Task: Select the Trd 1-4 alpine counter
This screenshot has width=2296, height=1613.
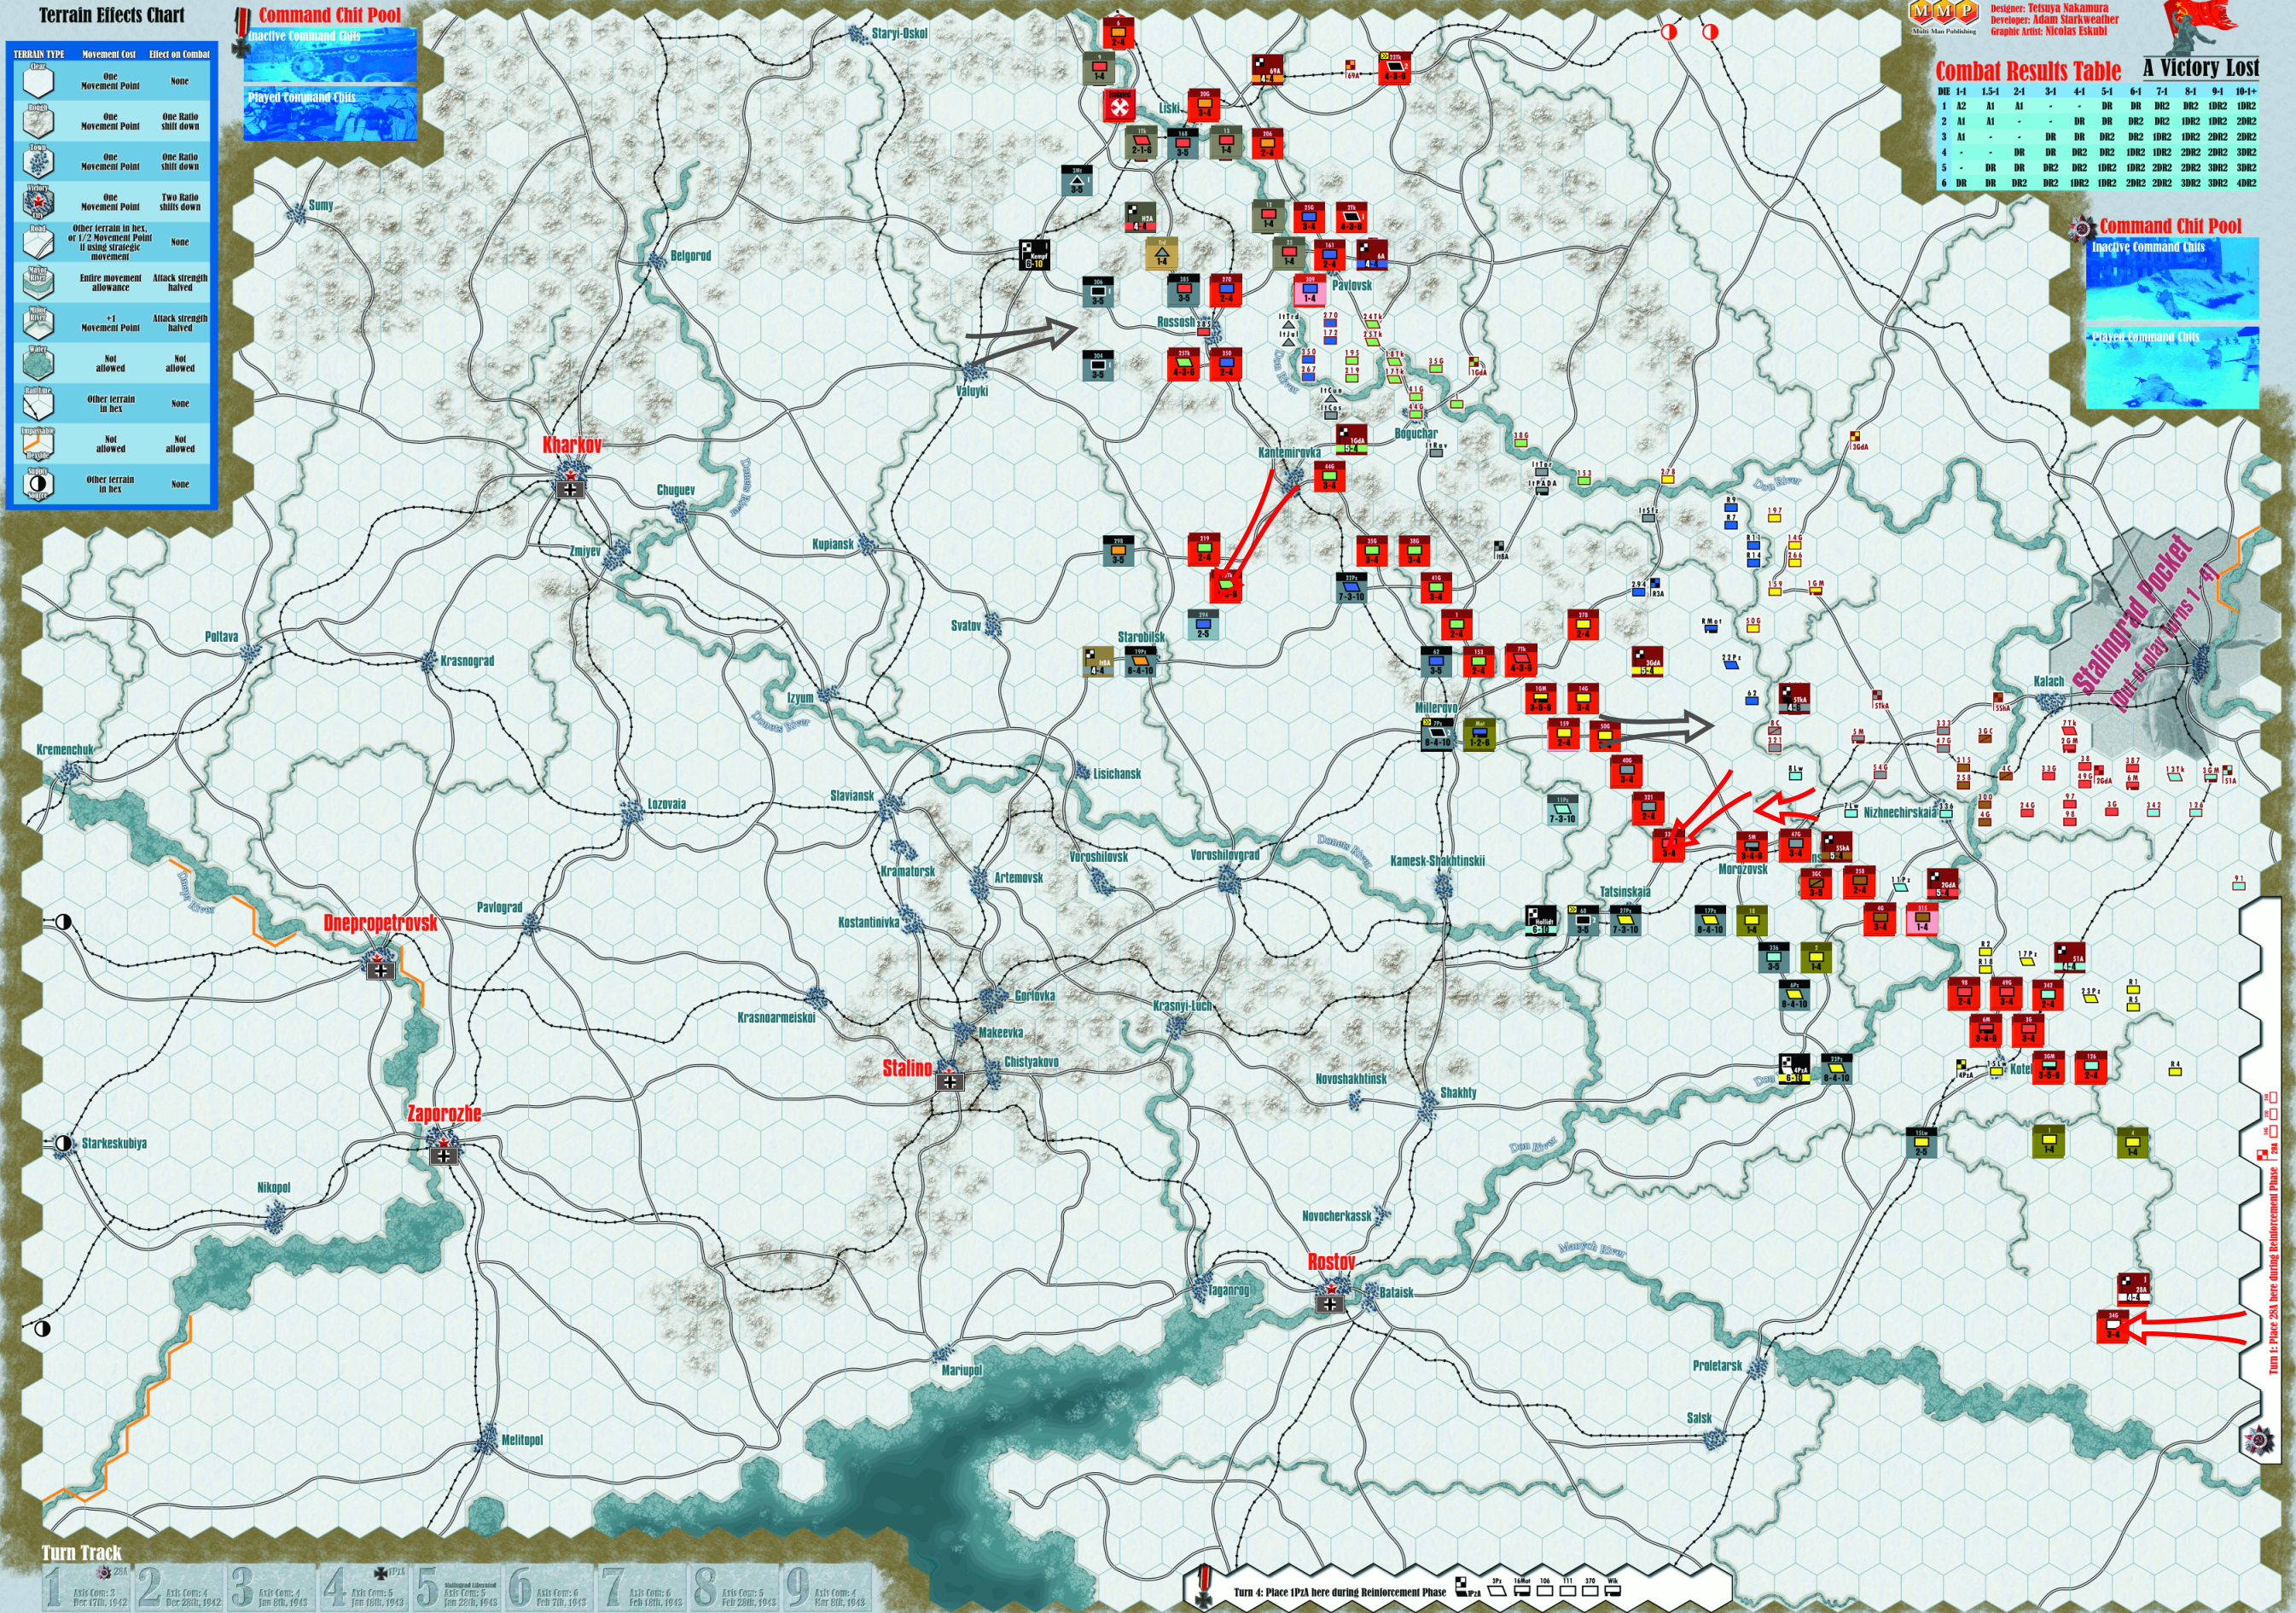Action: click(x=1161, y=254)
